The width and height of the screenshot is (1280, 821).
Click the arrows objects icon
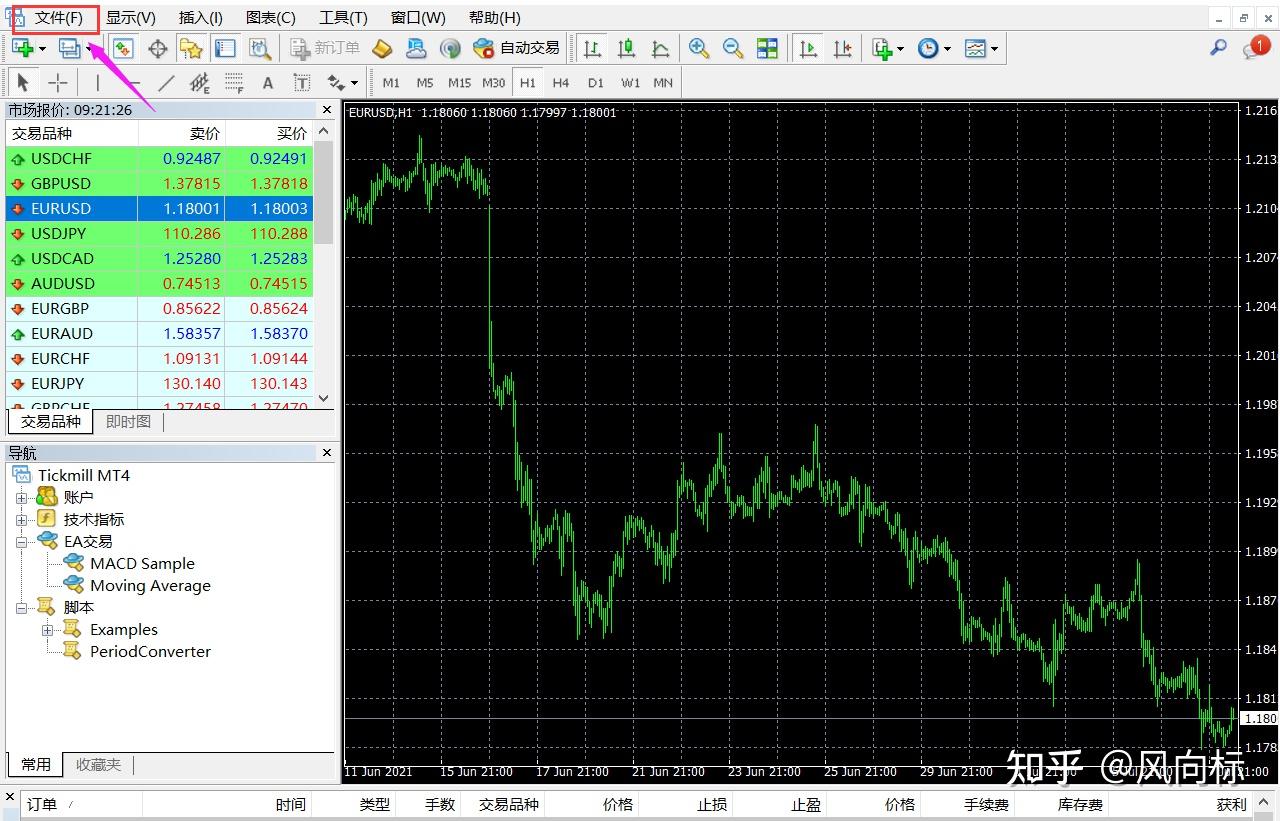pyautogui.click(x=336, y=83)
